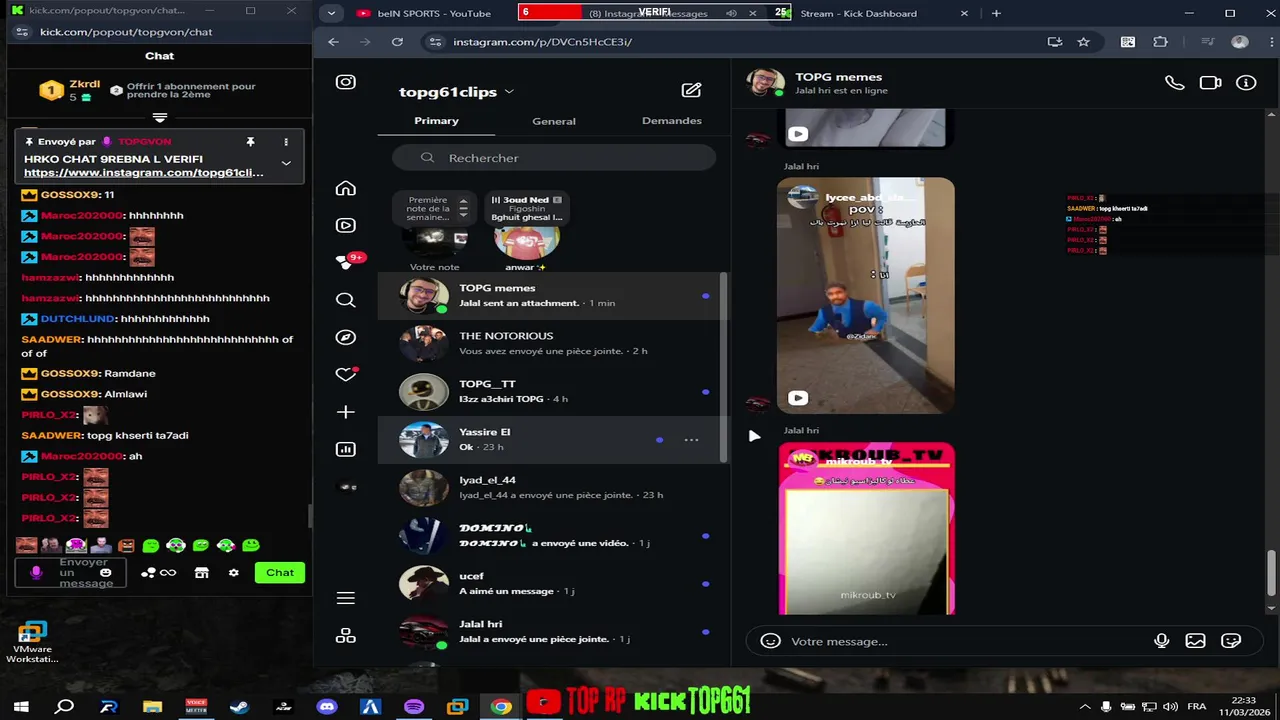Switch to the Demandes tab
Image resolution: width=1280 pixels, height=720 pixels.
point(671,120)
